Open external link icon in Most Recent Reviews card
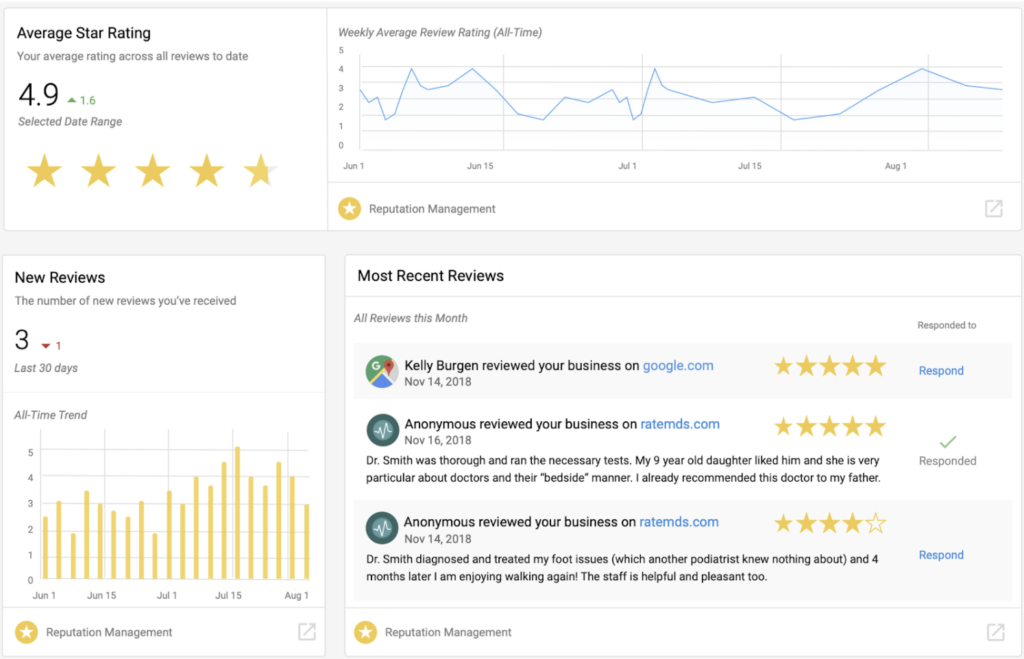This screenshot has width=1024, height=659. tap(995, 631)
